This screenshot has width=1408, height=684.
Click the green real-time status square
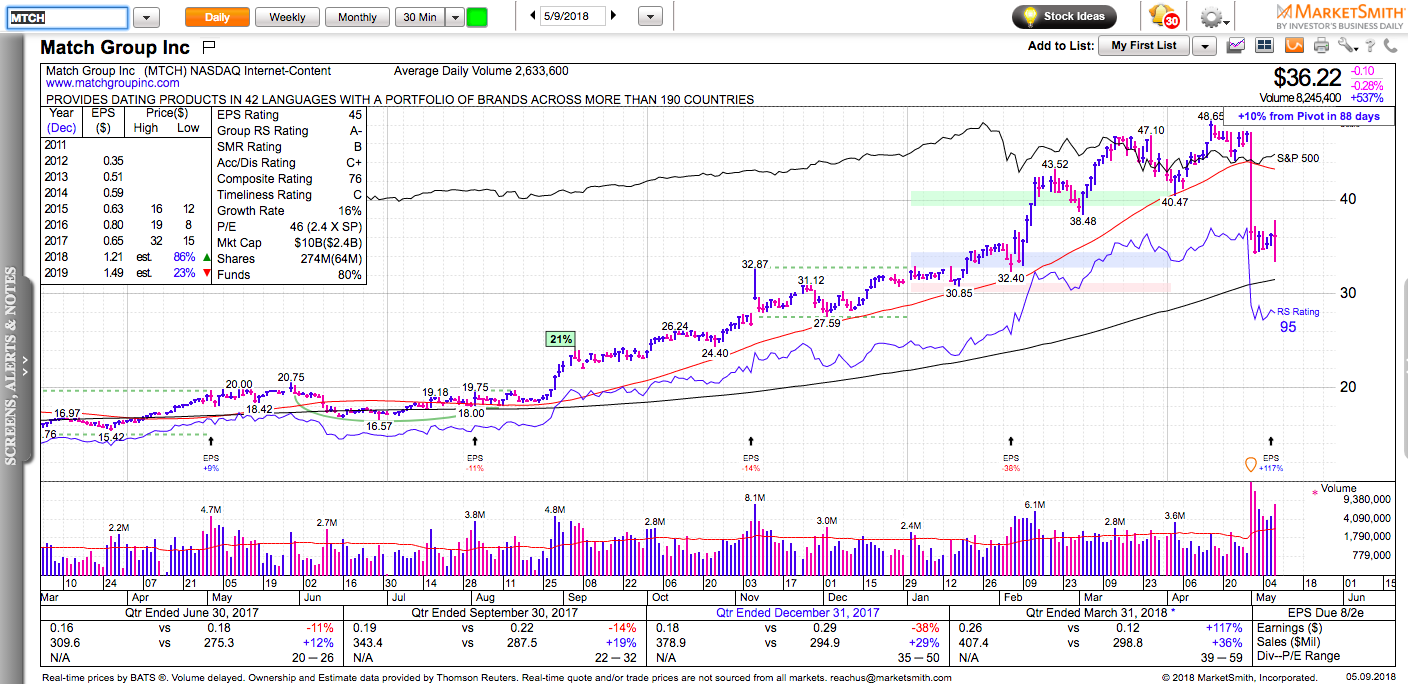(477, 17)
